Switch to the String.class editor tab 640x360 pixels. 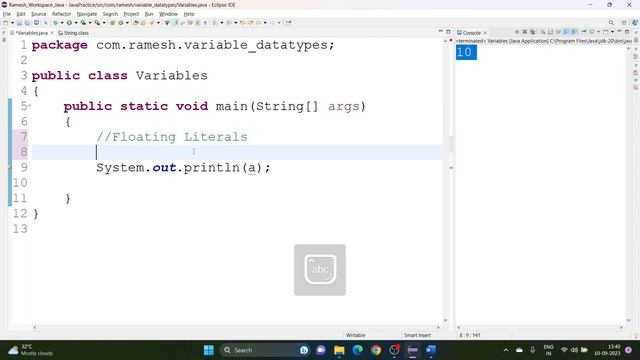tap(74, 33)
